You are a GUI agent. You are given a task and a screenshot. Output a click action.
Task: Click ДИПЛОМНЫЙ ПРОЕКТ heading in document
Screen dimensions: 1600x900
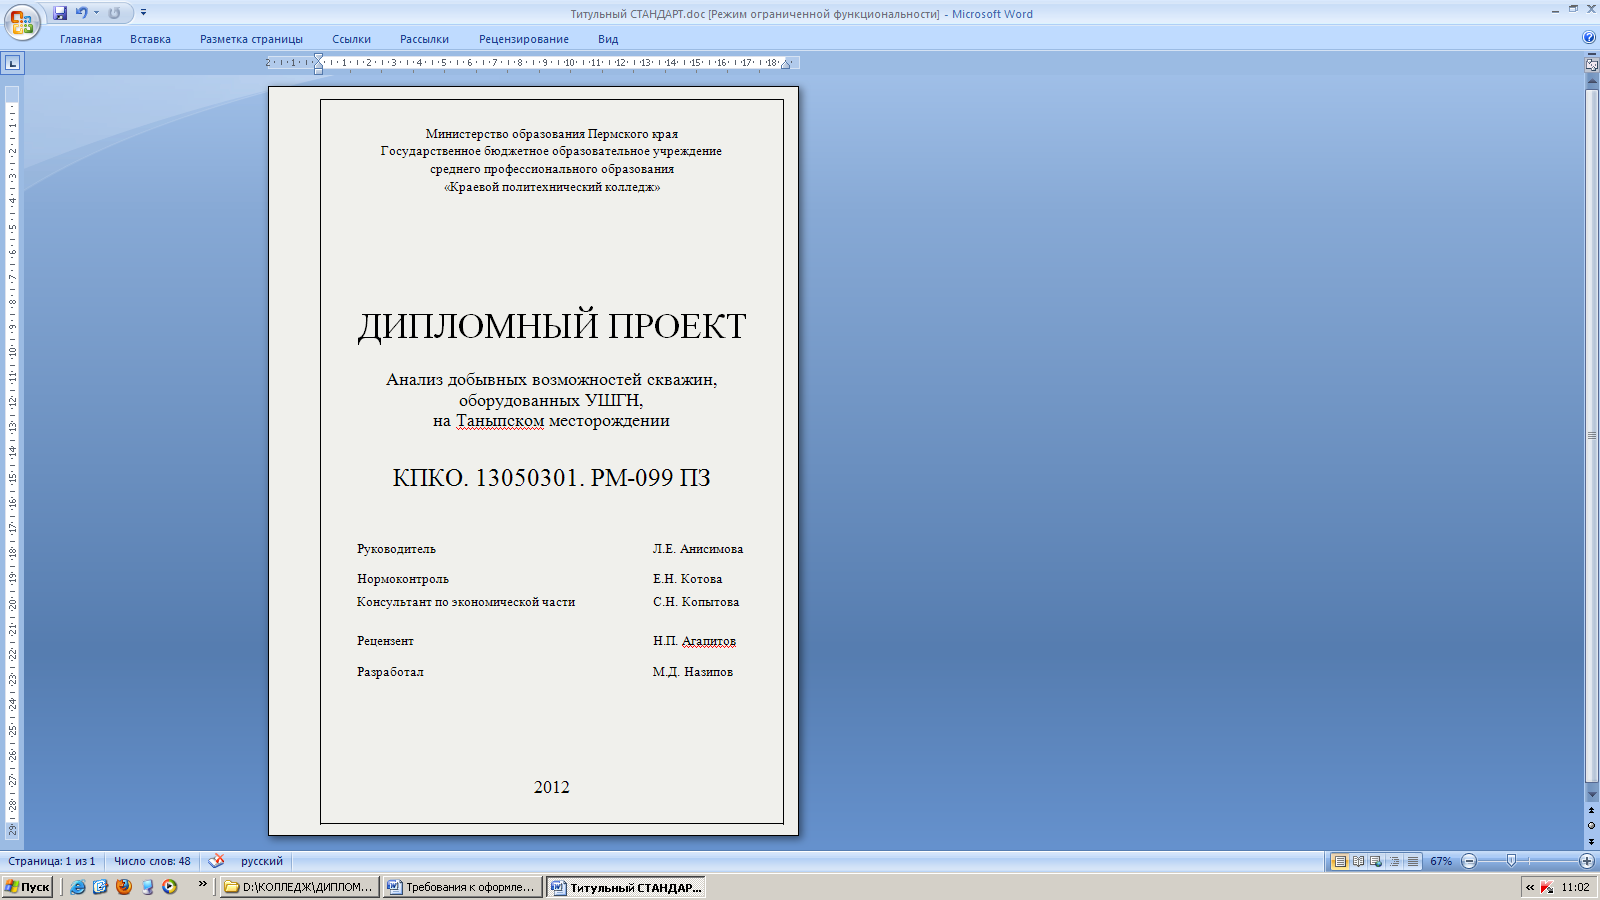click(552, 327)
